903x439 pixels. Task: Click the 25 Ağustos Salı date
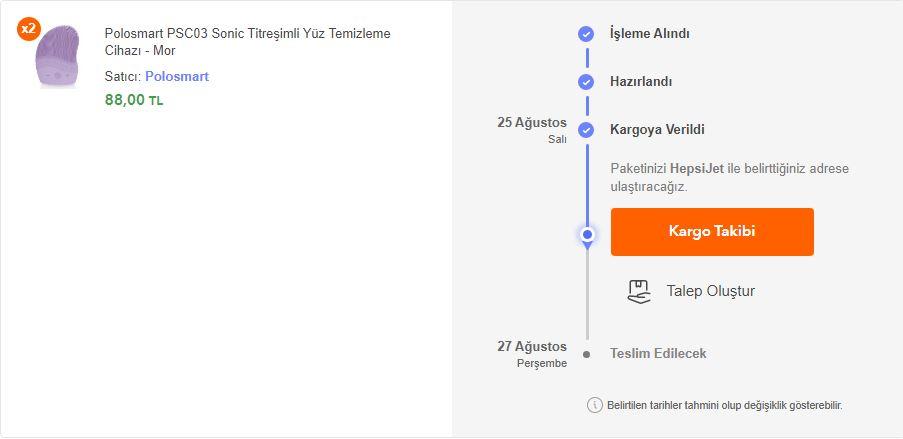tap(532, 130)
